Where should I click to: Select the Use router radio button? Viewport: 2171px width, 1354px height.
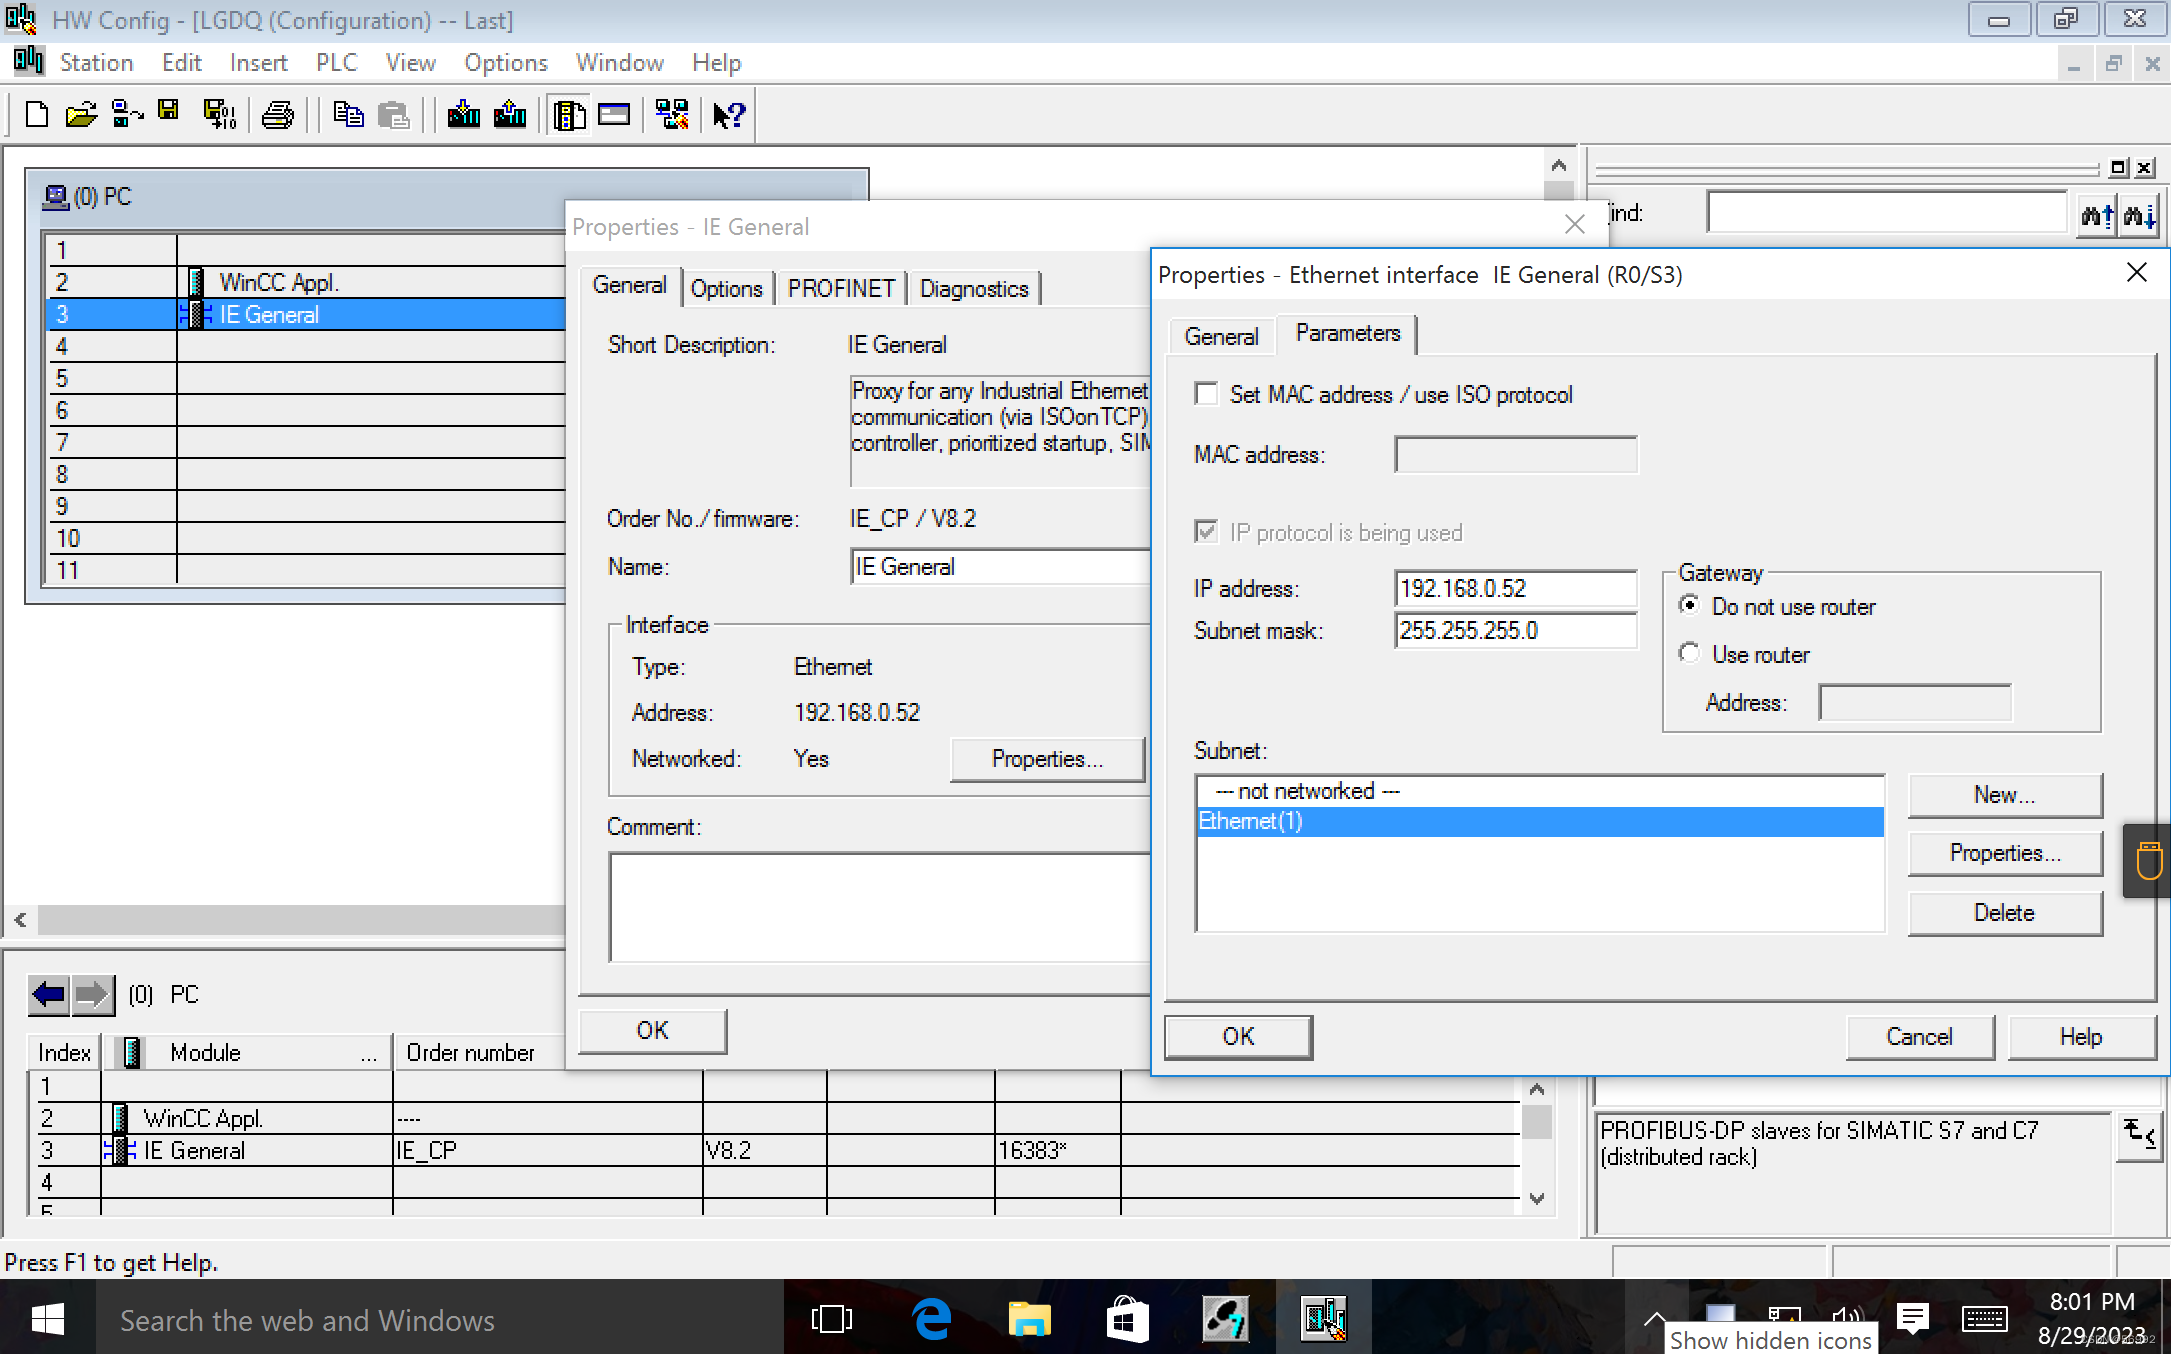pos(1689,654)
